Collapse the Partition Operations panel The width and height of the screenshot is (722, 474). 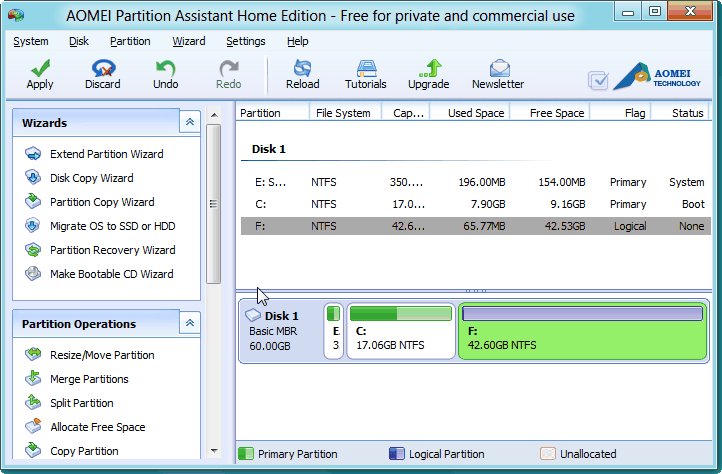click(190, 323)
